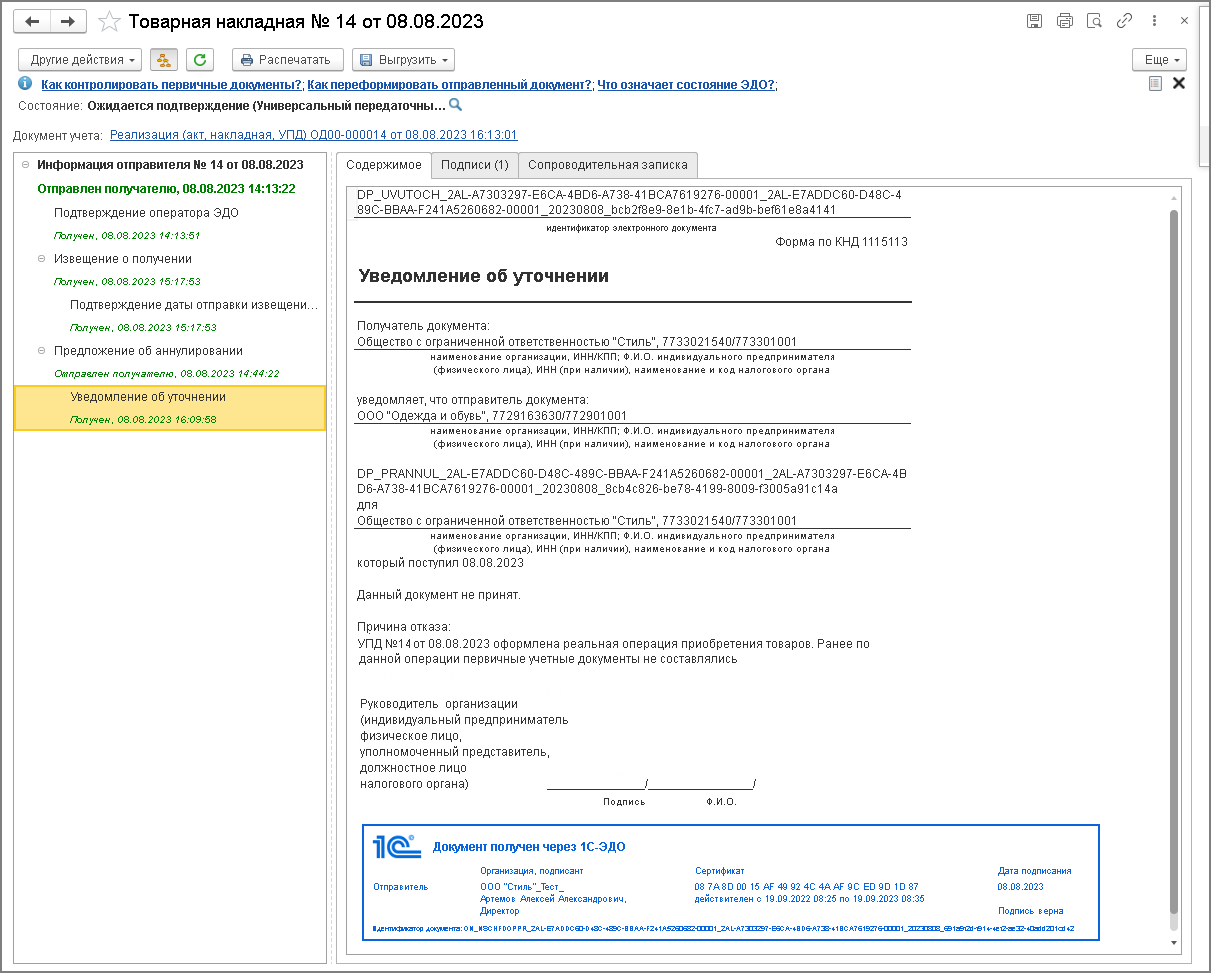1211x973 pixels.
Task: Go forward with the right arrow button
Action: [67, 21]
